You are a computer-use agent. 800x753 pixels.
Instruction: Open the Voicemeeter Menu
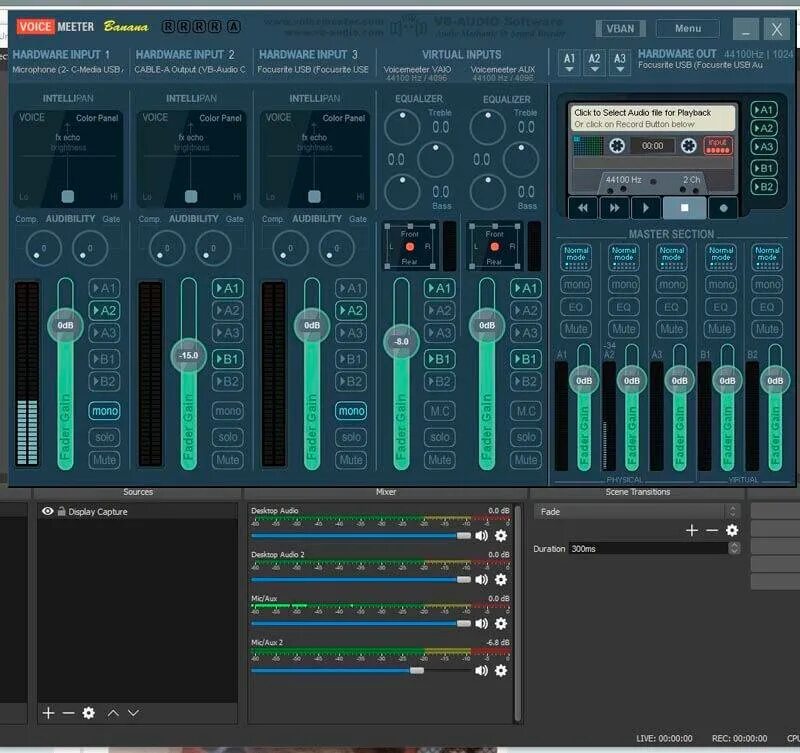coord(688,29)
